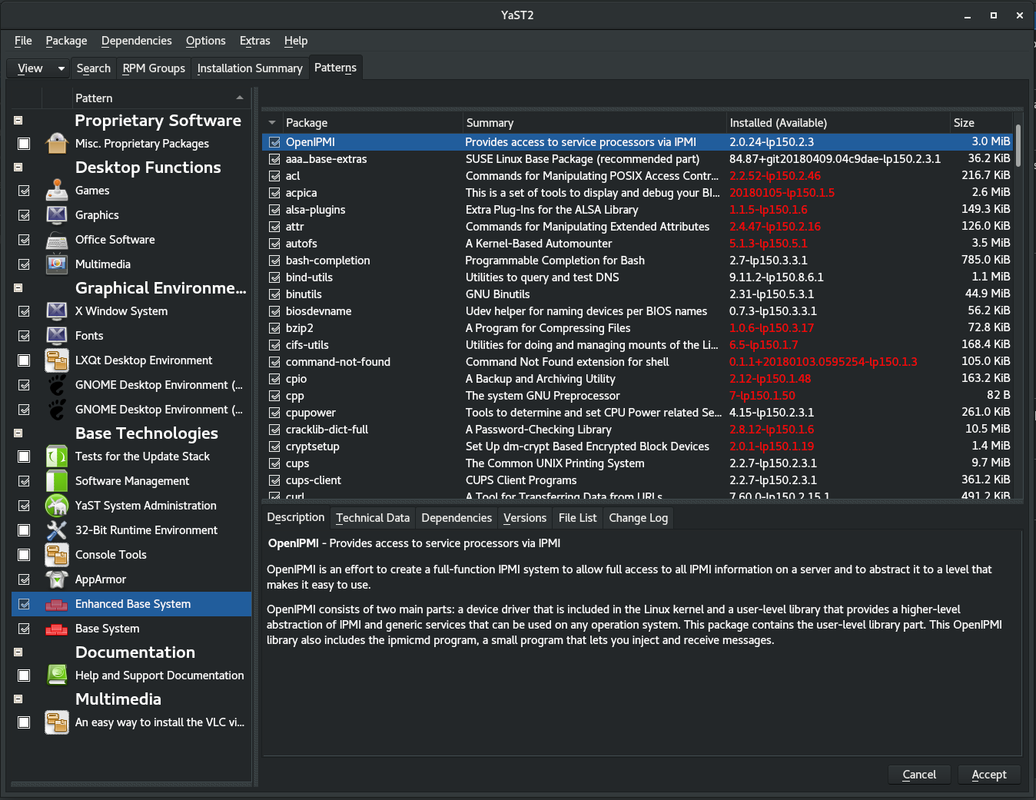Click the AppArmor shield icon
The image size is (1036, 800).
[x=57, y=579]
